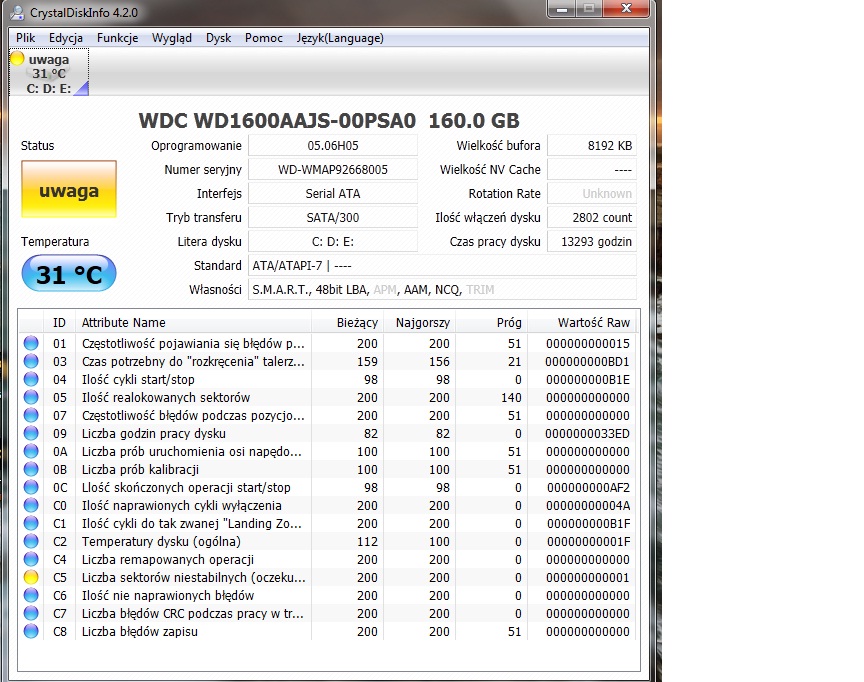Open the Pomoc menu
The image size is (864, 682).
click(x=263, y=38)
